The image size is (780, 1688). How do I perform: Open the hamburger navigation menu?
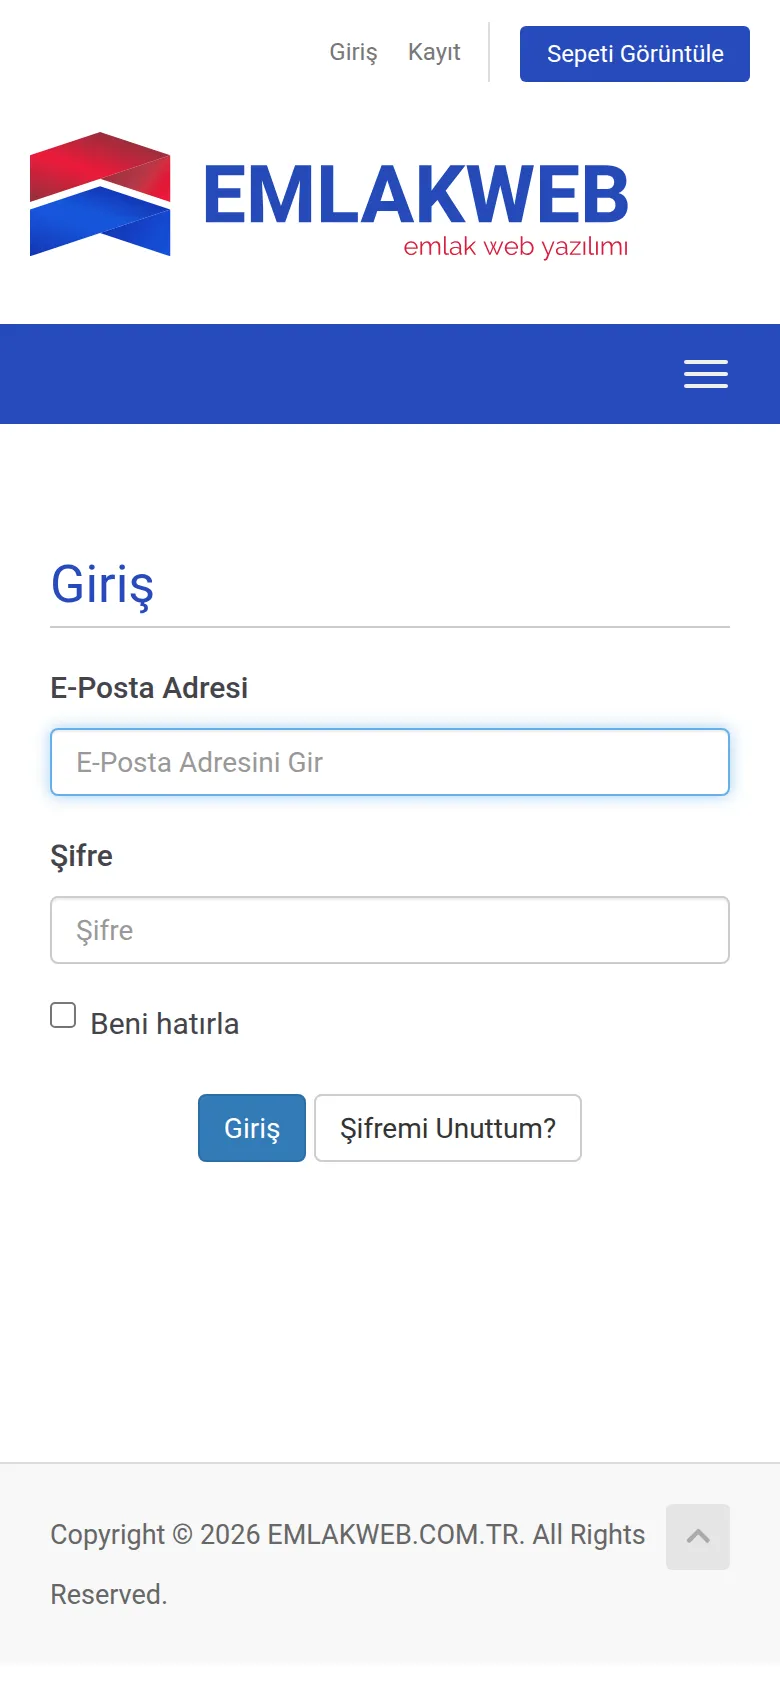(705, 374)
